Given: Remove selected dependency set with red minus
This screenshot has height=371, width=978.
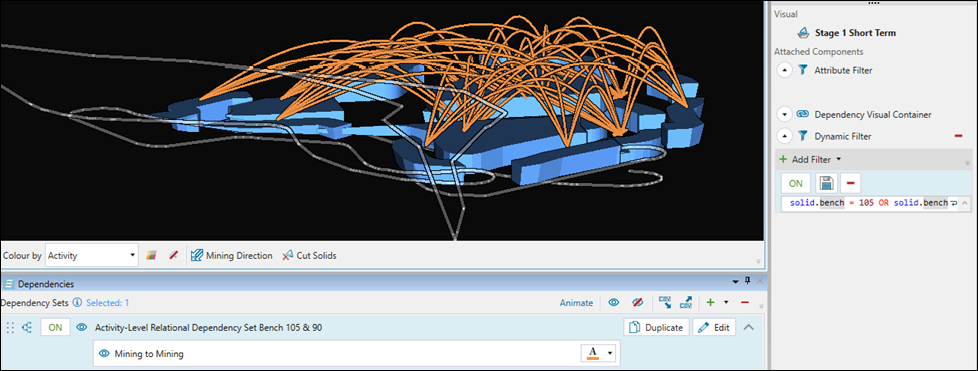Looking at the screenshot, I should click(x=745, y=302).
